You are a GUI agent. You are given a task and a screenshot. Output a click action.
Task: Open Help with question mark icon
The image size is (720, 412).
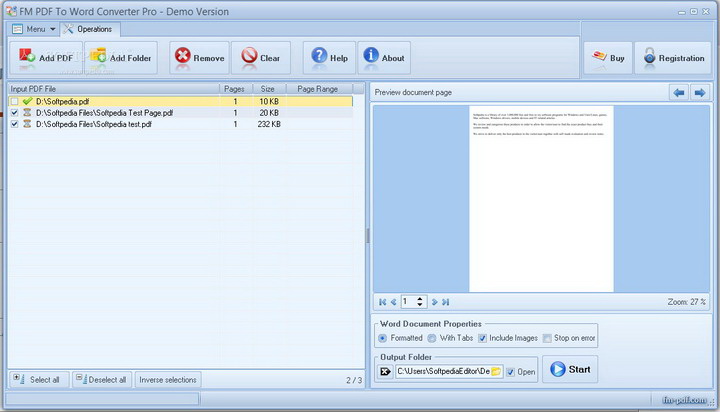pos(329,58)
